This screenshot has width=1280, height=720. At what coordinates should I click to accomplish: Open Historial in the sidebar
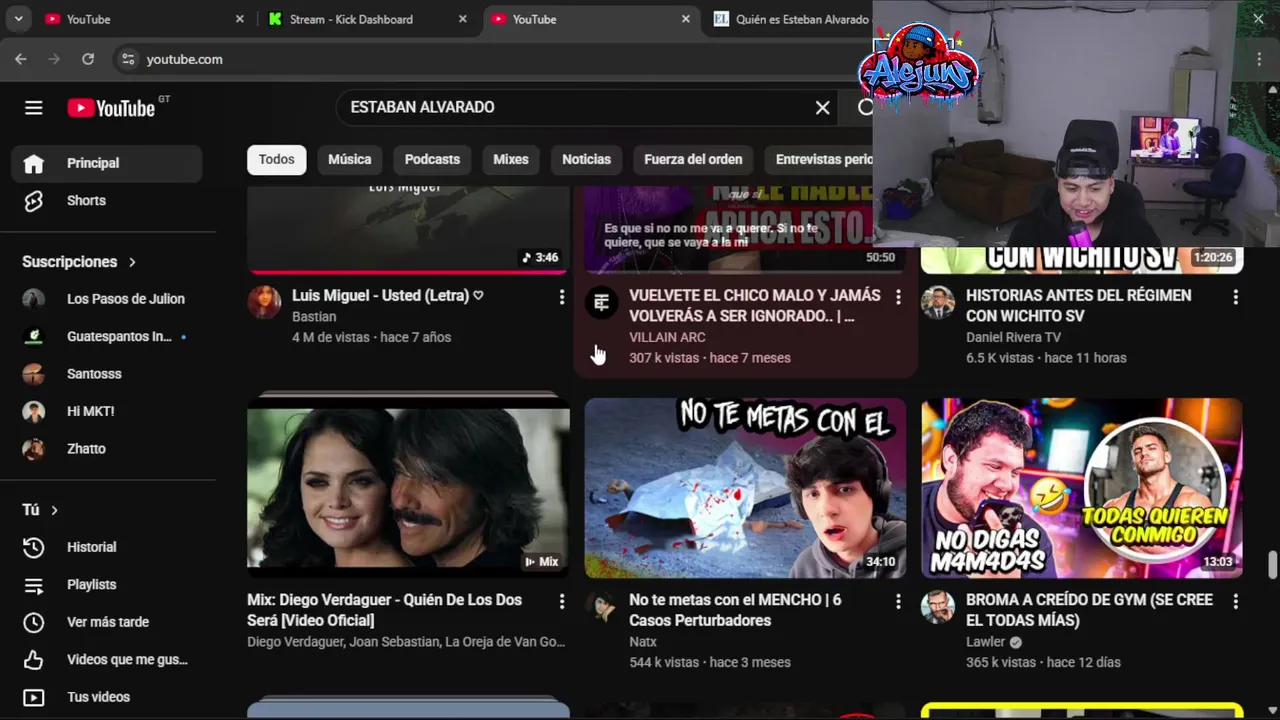coord(106,547)
